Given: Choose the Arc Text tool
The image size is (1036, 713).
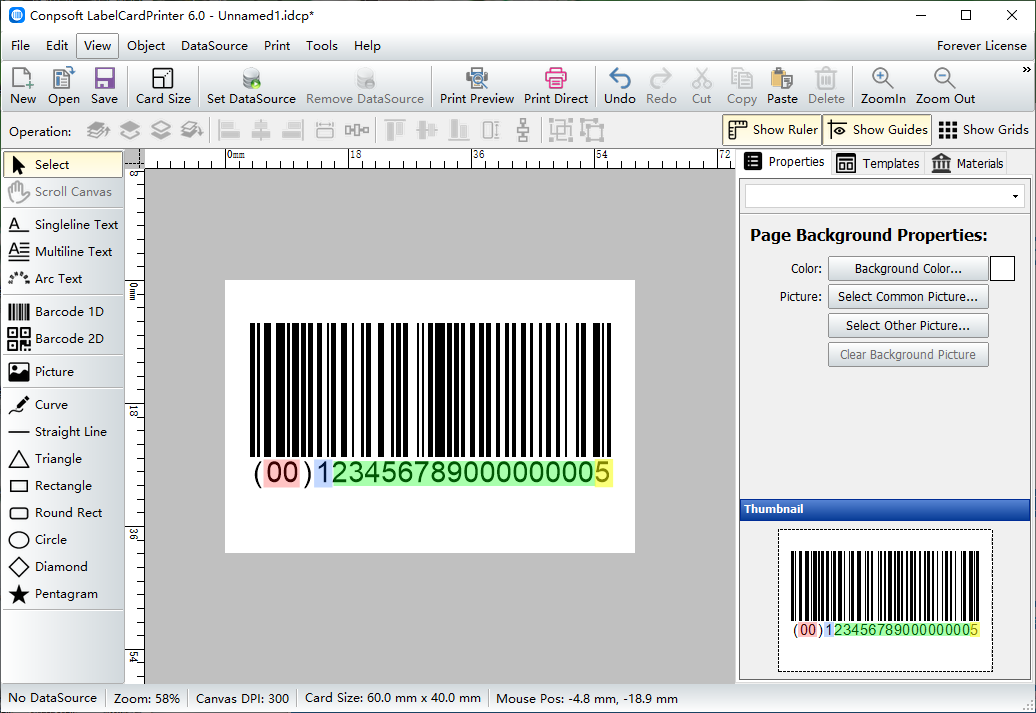Looking at the screenshot, I should pyautogui.click(x=63, y=279).
